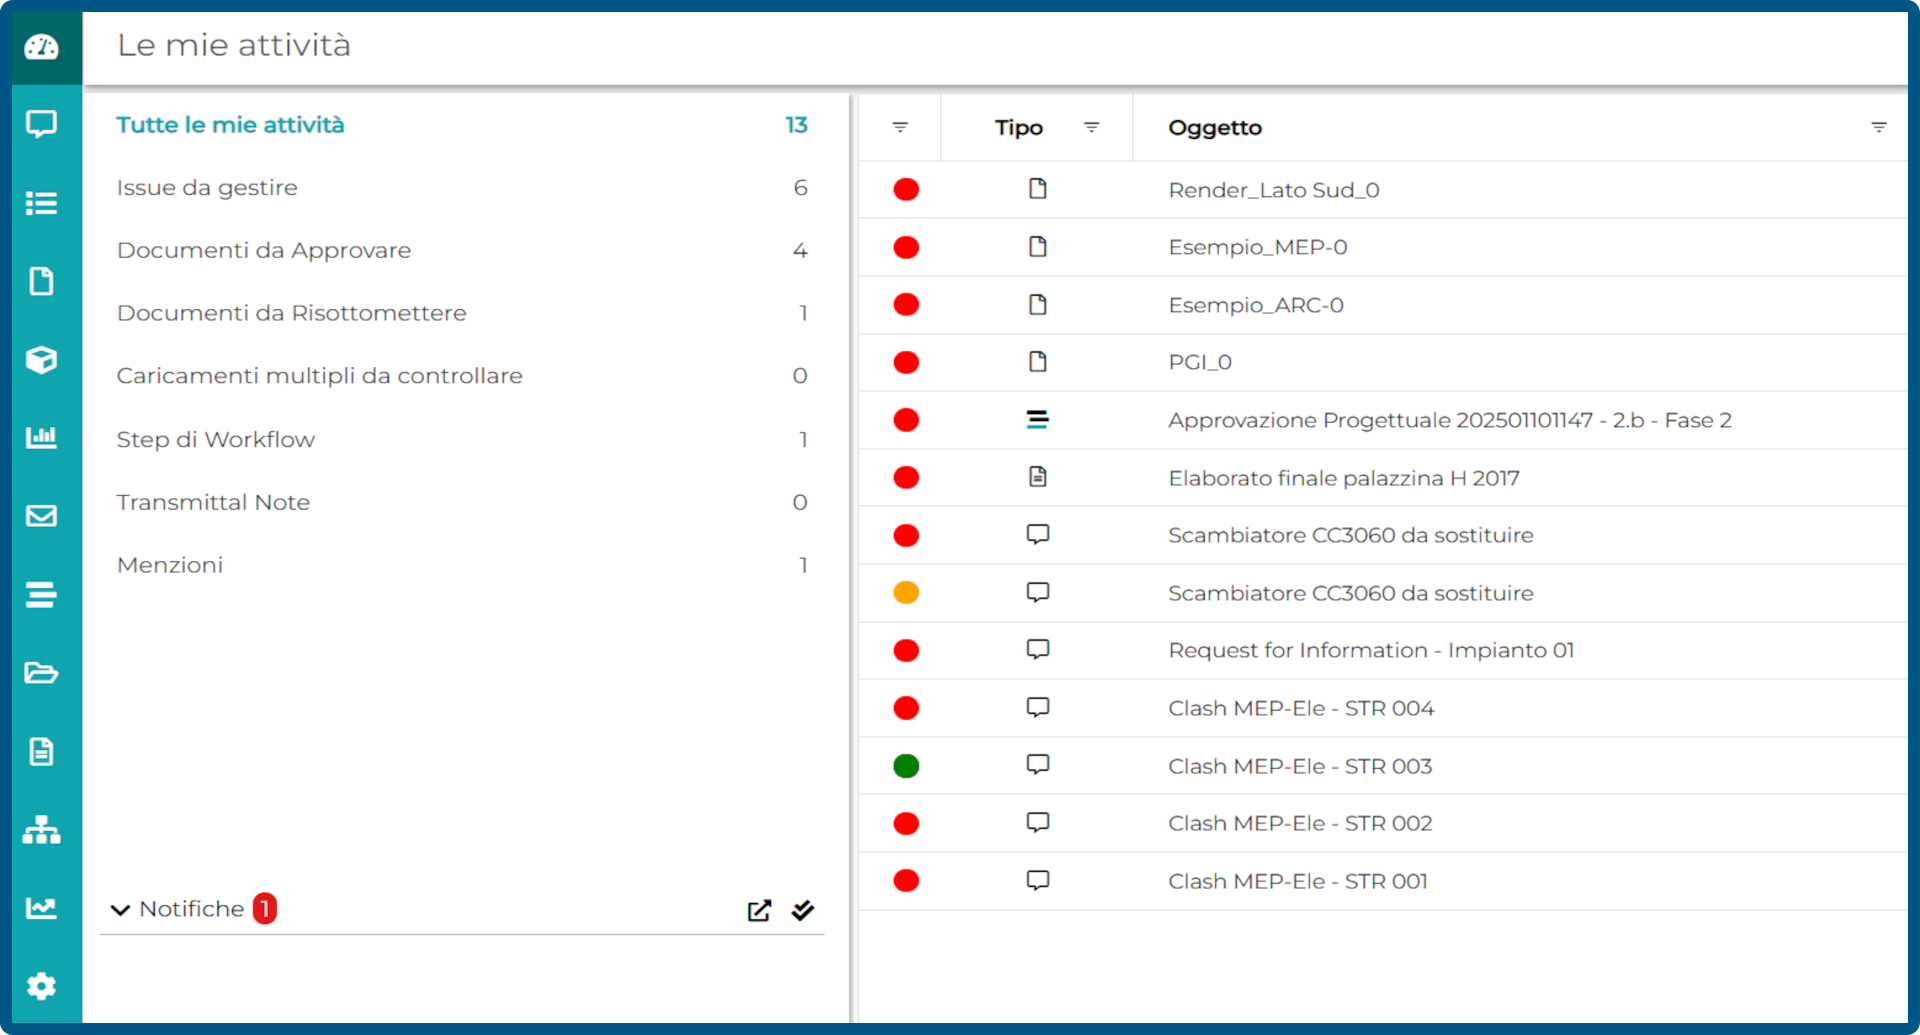1920x1035 pixels.
Task: Click issue icon for Clash STR 001
Action: pyautogui.click(x=1038, y=880)
